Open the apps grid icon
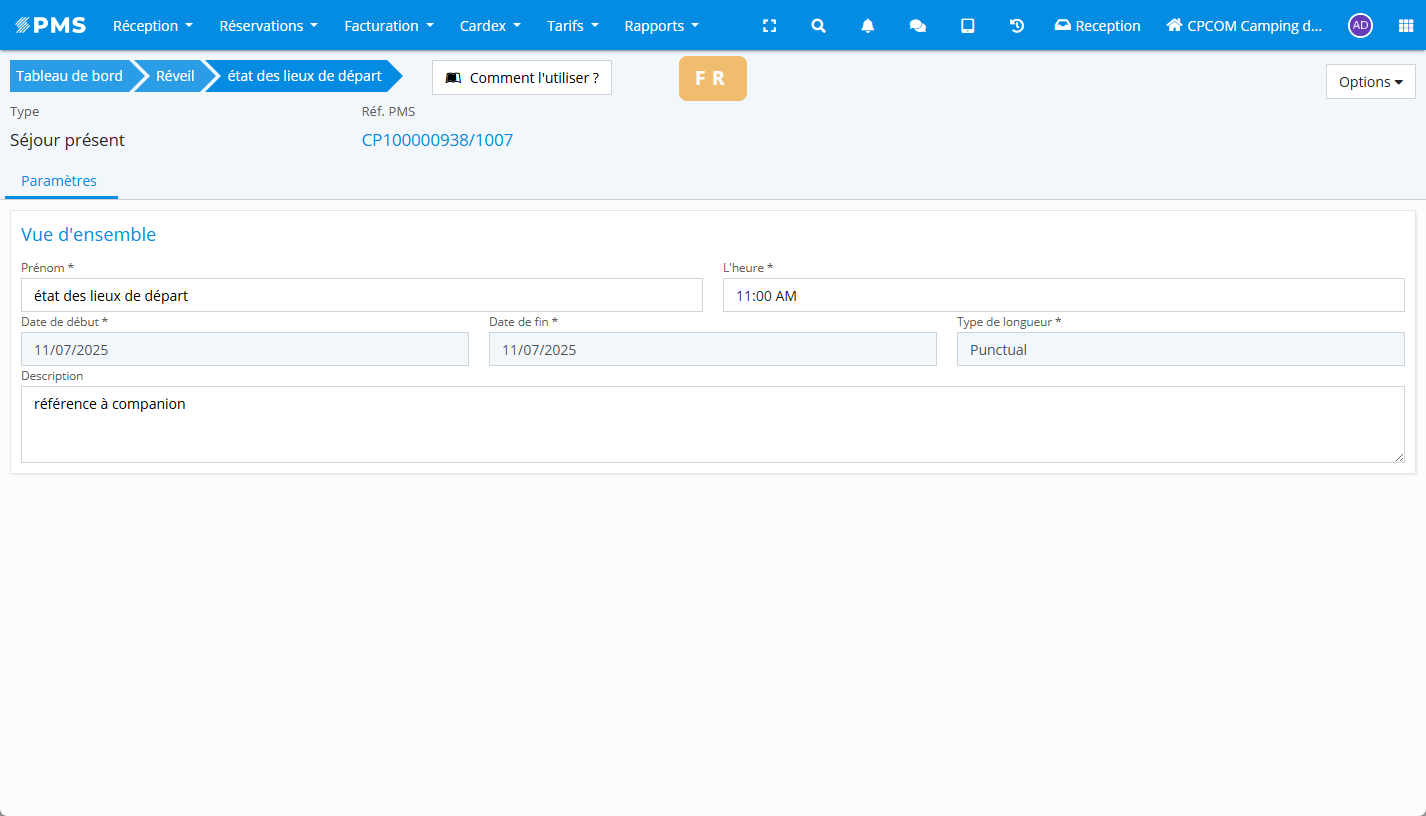This screenshot has width=1426, height=816. (x=1405, y=26)
